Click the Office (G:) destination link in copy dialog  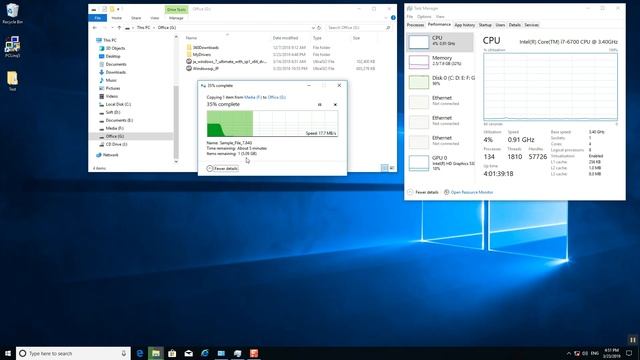pos(277,97)
